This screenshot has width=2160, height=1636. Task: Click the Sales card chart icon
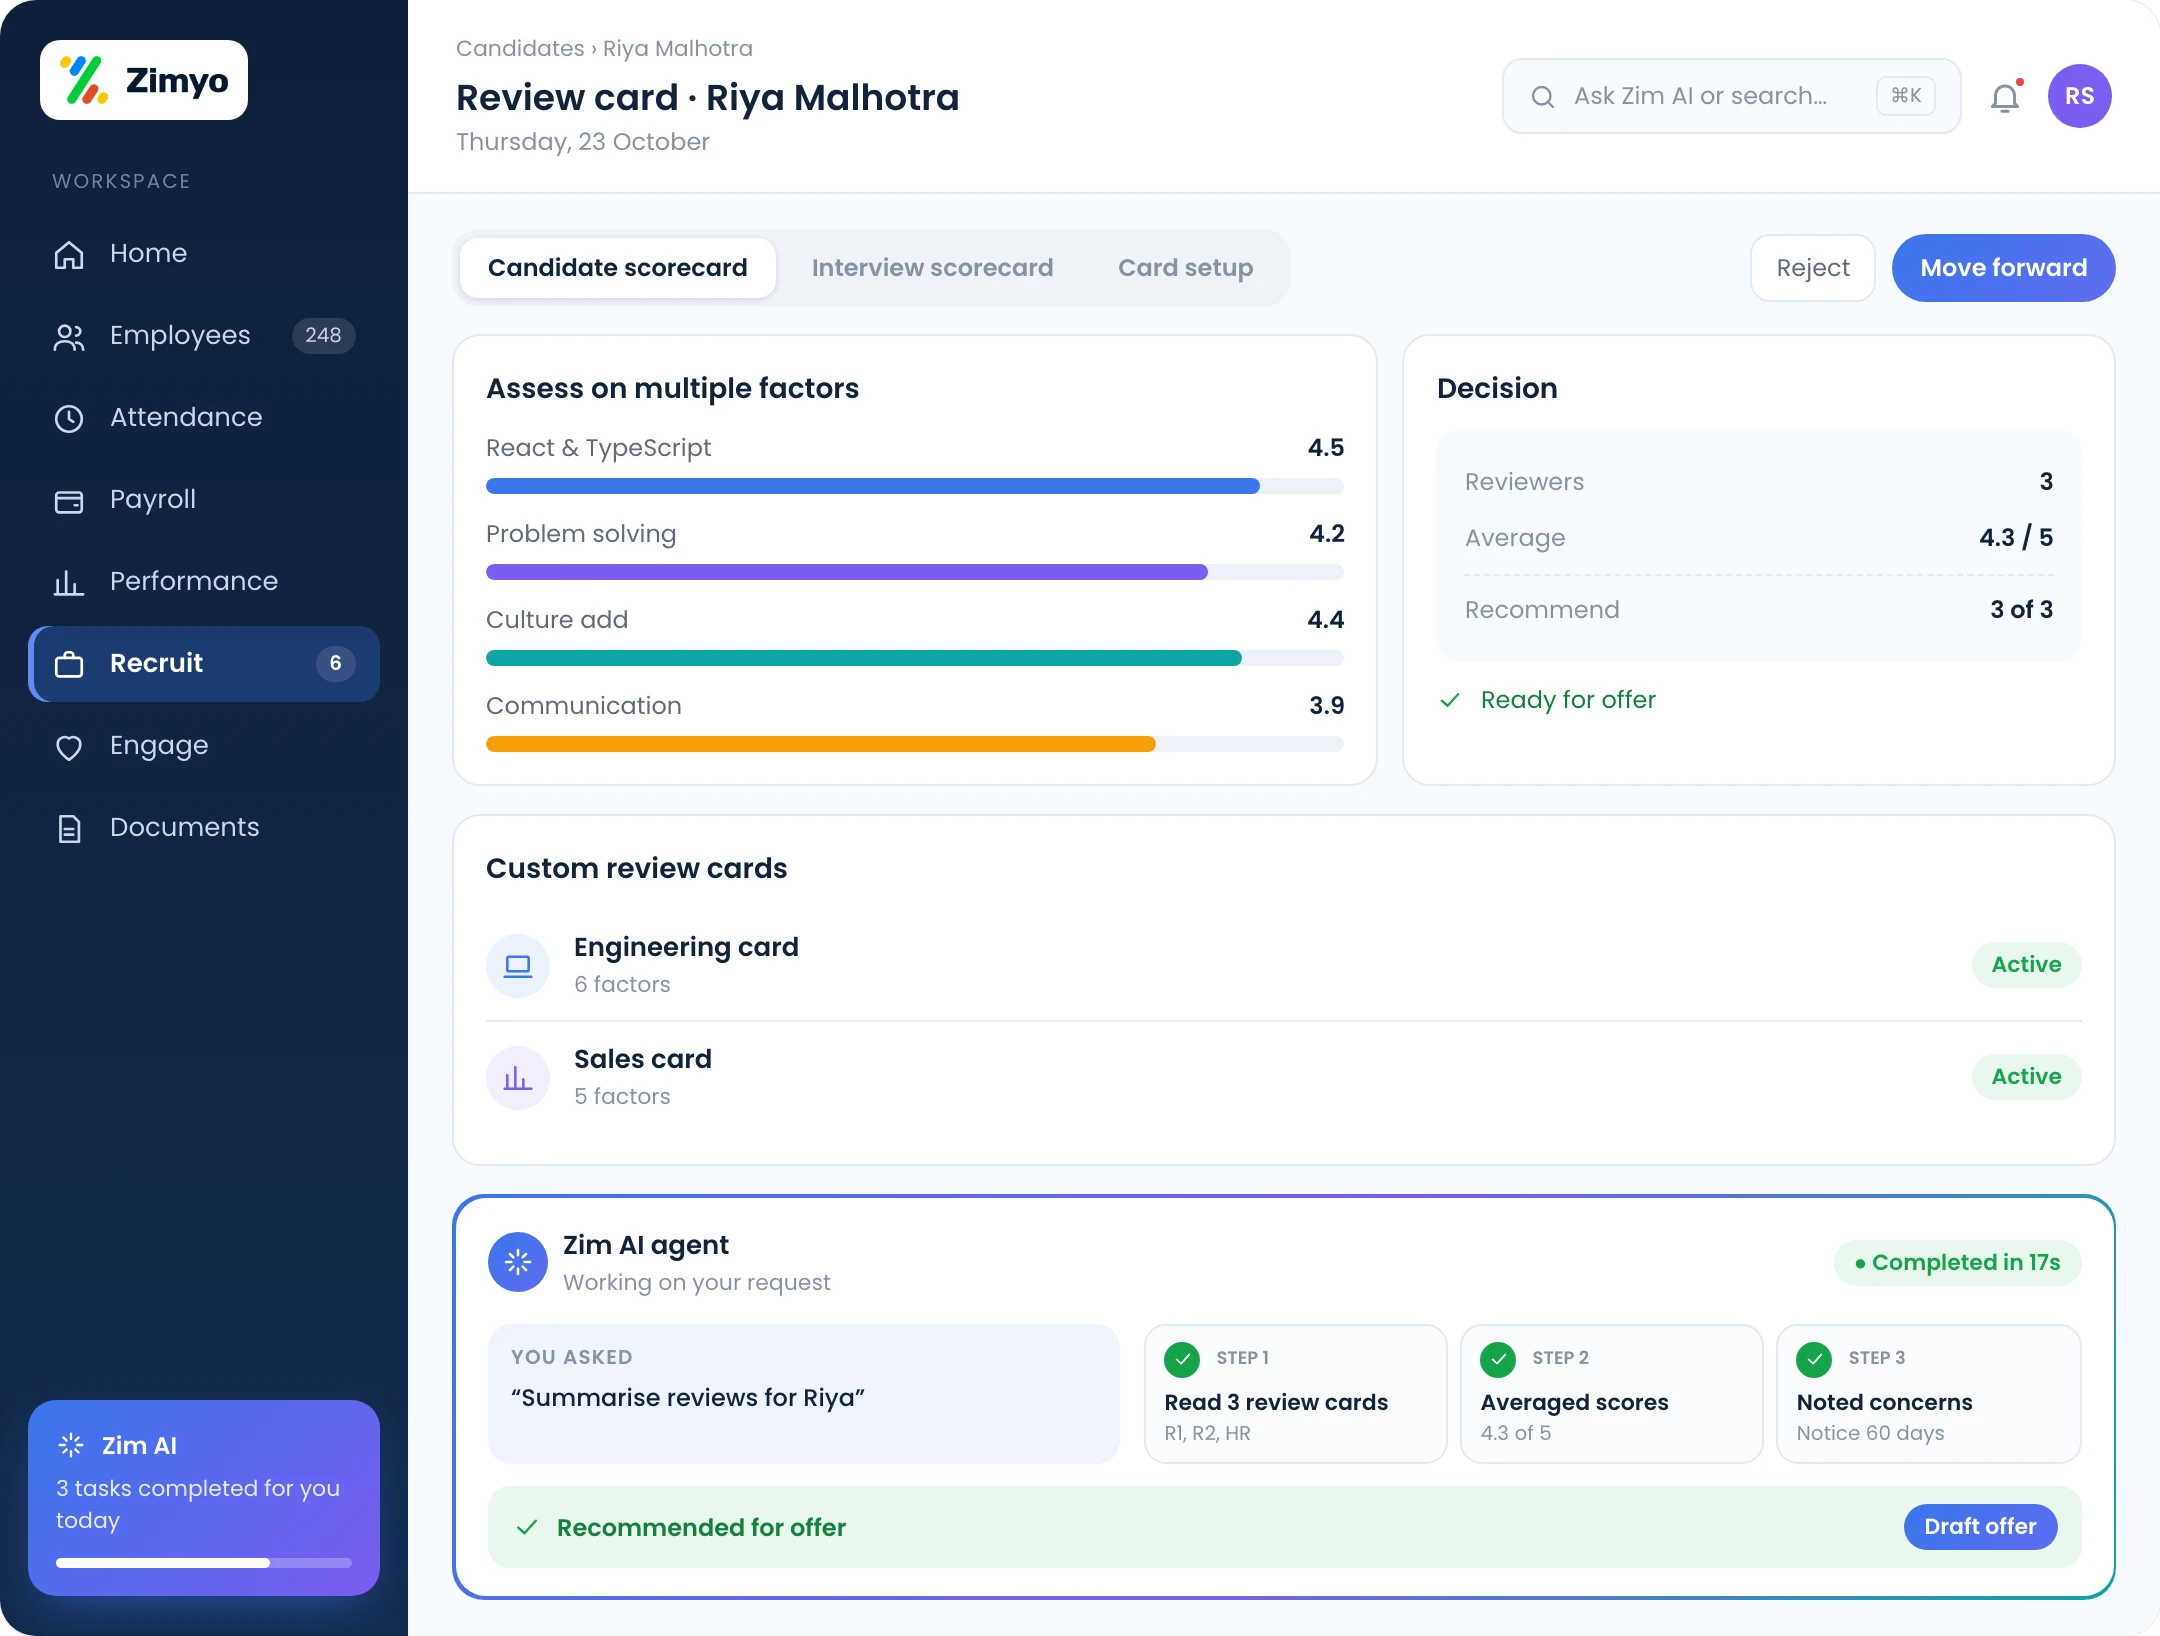(518, 1077)
